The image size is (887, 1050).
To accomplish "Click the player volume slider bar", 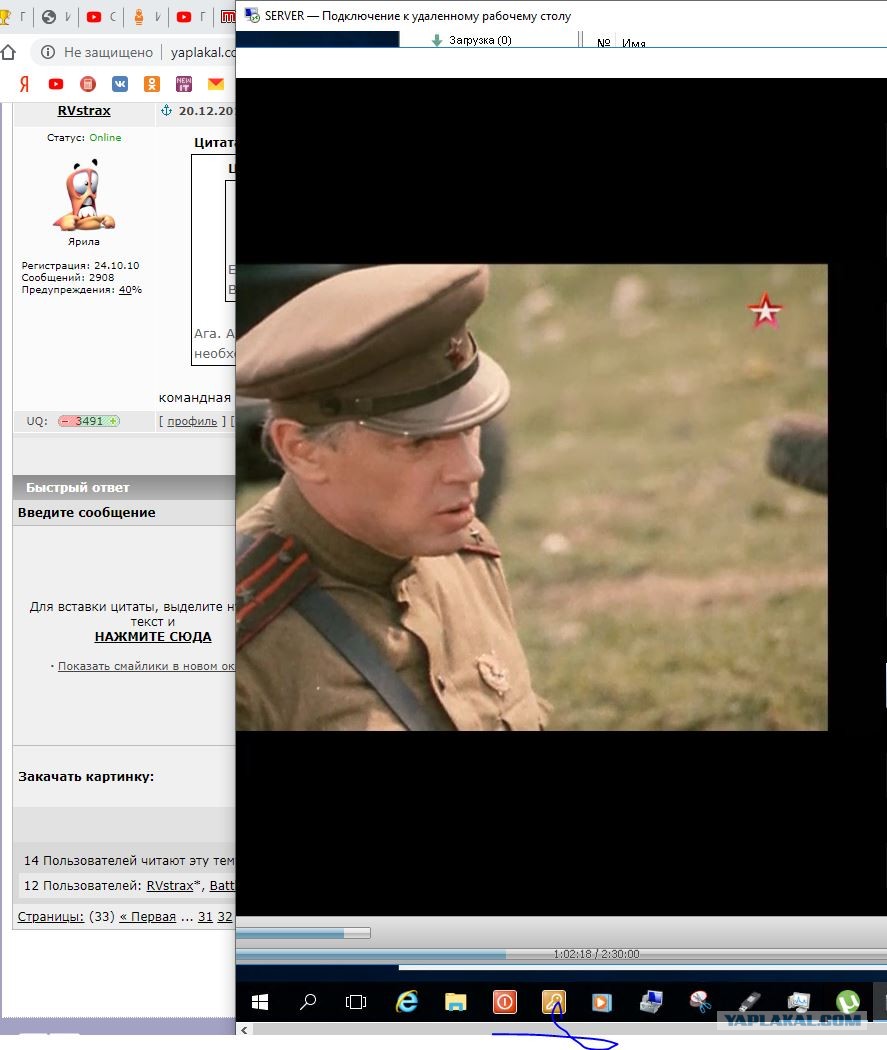I will (x=303, y=933).
